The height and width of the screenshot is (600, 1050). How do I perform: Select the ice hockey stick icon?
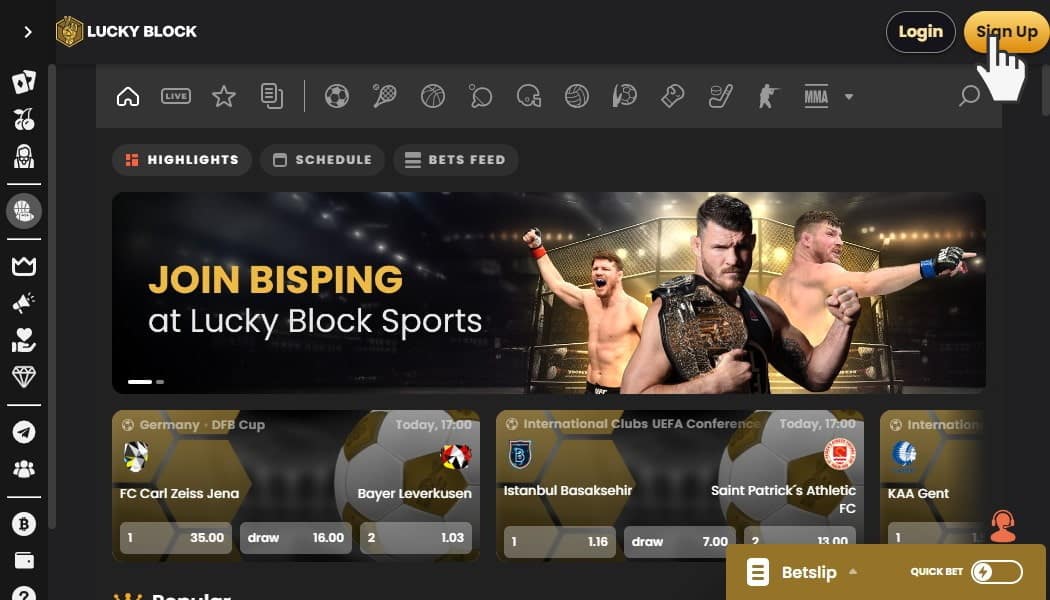[x=721, y=96]
